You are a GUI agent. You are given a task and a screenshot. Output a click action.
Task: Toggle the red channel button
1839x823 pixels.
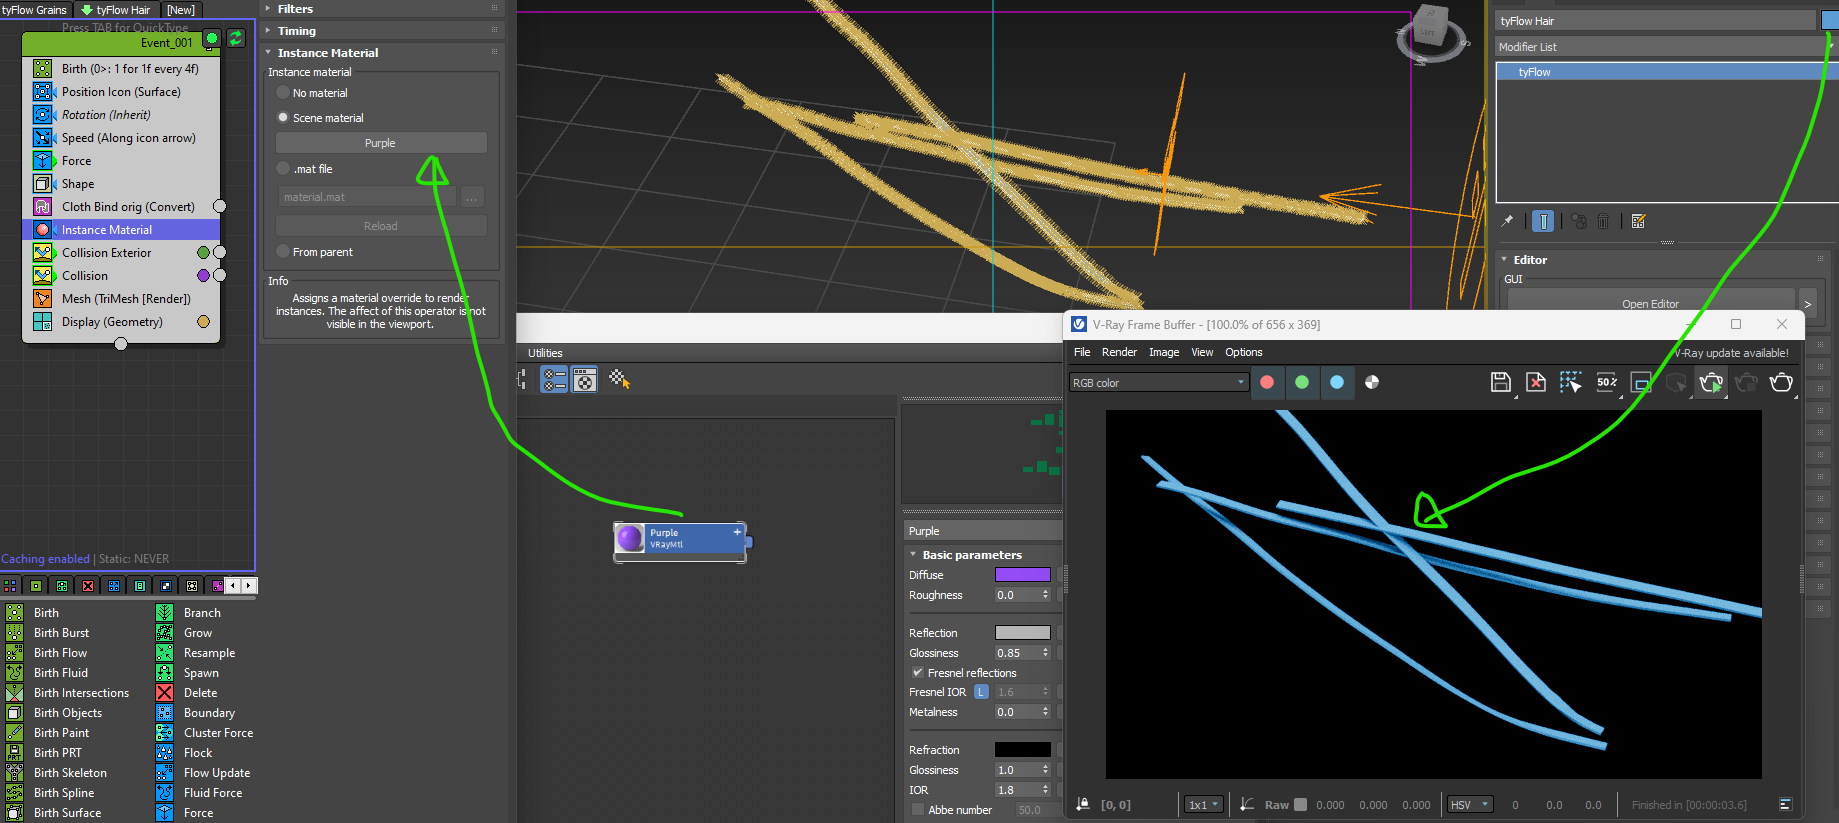[x=1267, y=382]
